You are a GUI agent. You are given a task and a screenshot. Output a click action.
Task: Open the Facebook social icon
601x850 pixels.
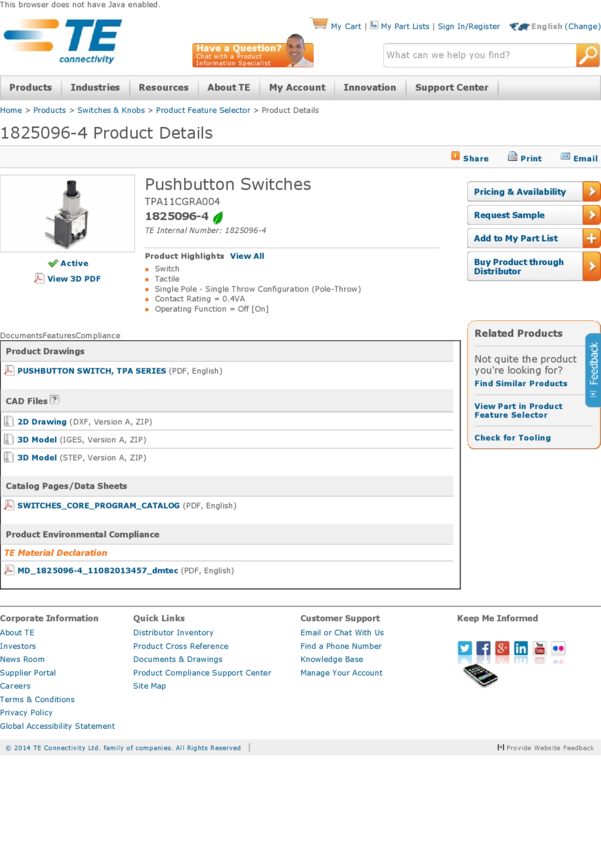[x=483, y=648]
